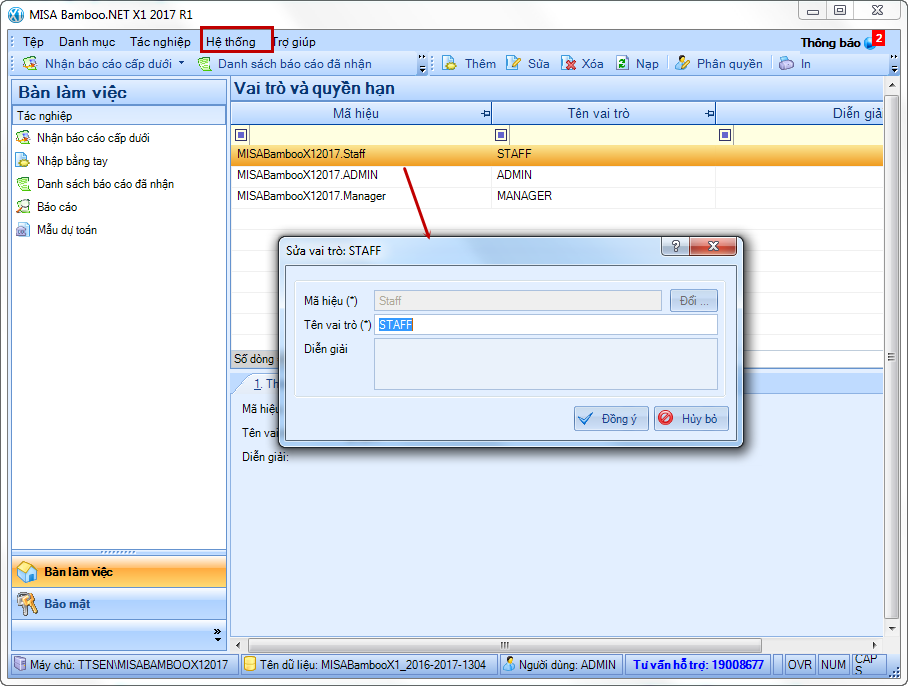Open the Mẫu dự toán sidebar icon
Screen dimensions: 908x686
point(23,230)
